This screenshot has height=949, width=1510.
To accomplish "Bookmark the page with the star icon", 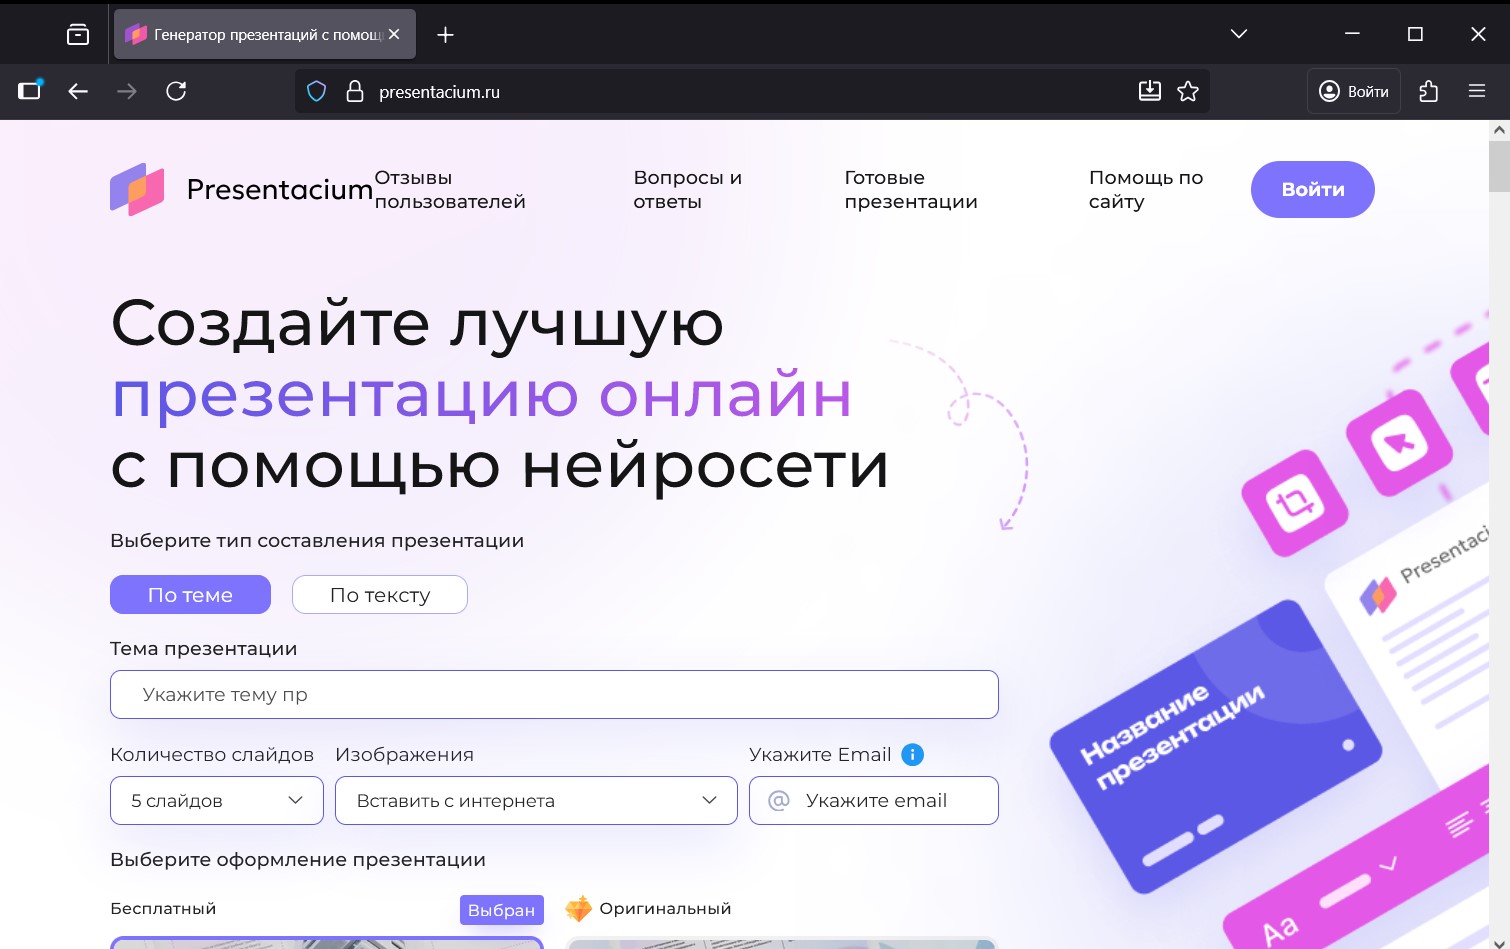I will pyautogui.click(x=1188, y=91).
